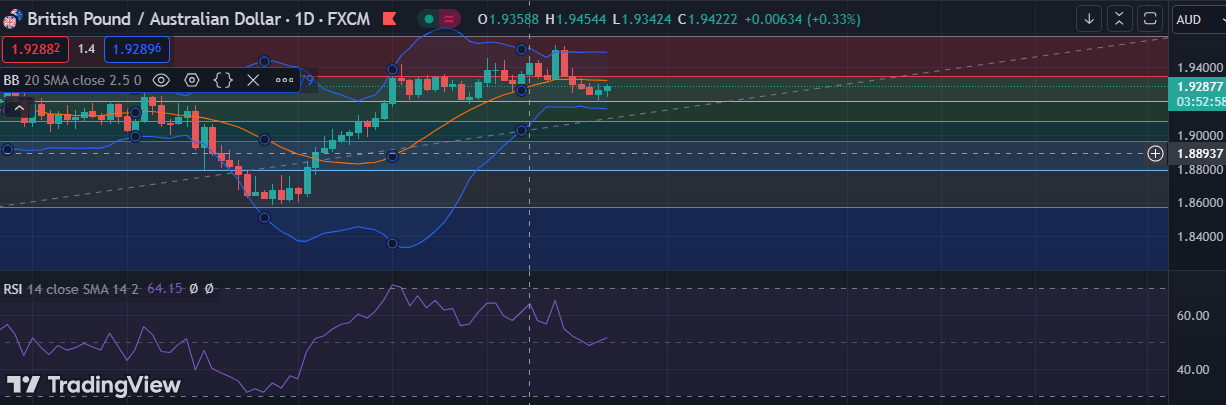This screenshot has width=1226, height=405.
Task: Open Bollinger Bands settings hexagon icon
Action: tap(192, 80)
